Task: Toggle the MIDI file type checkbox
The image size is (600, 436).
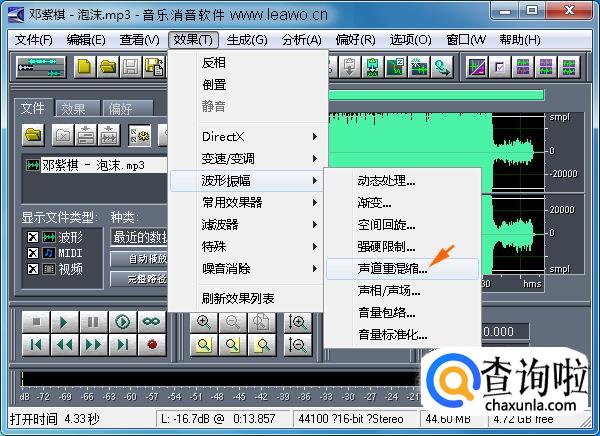Action: coord(33,253)
